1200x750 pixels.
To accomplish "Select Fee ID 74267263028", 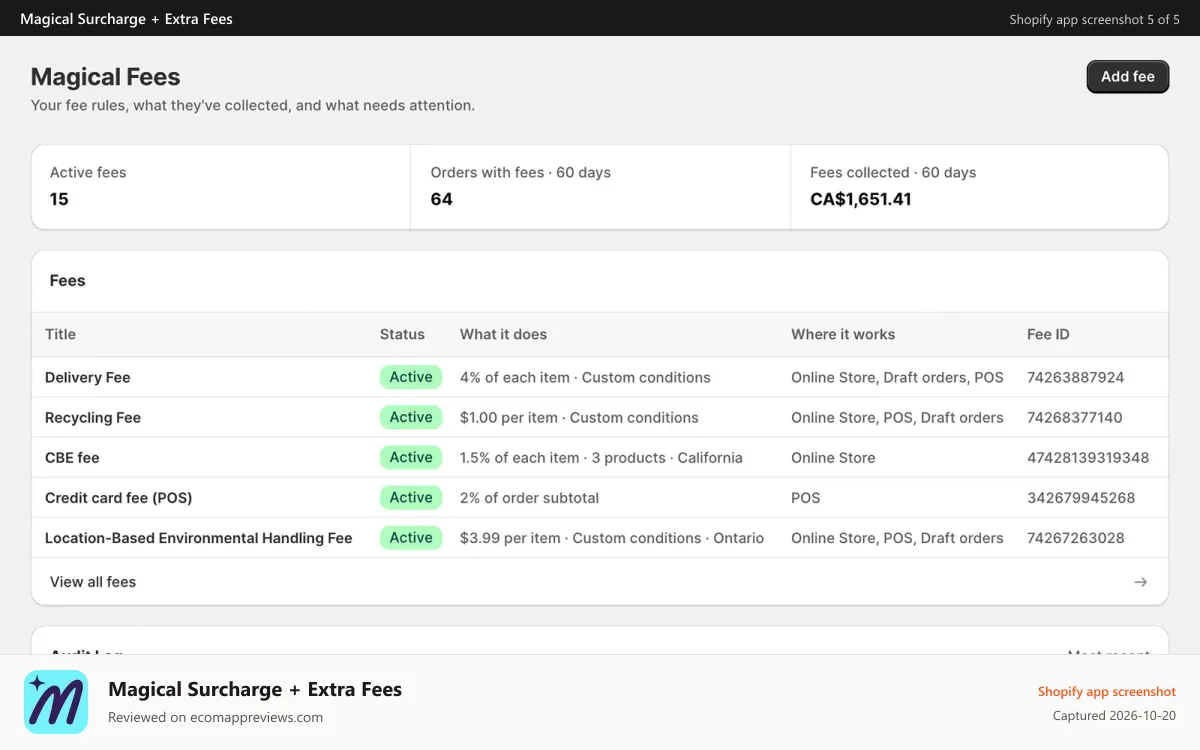I will click(x=1076, y=538).
